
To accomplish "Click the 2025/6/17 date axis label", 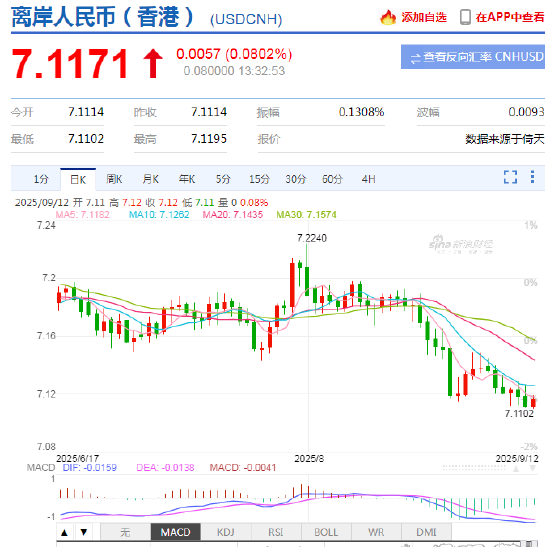I will click(x=78, y=458).
